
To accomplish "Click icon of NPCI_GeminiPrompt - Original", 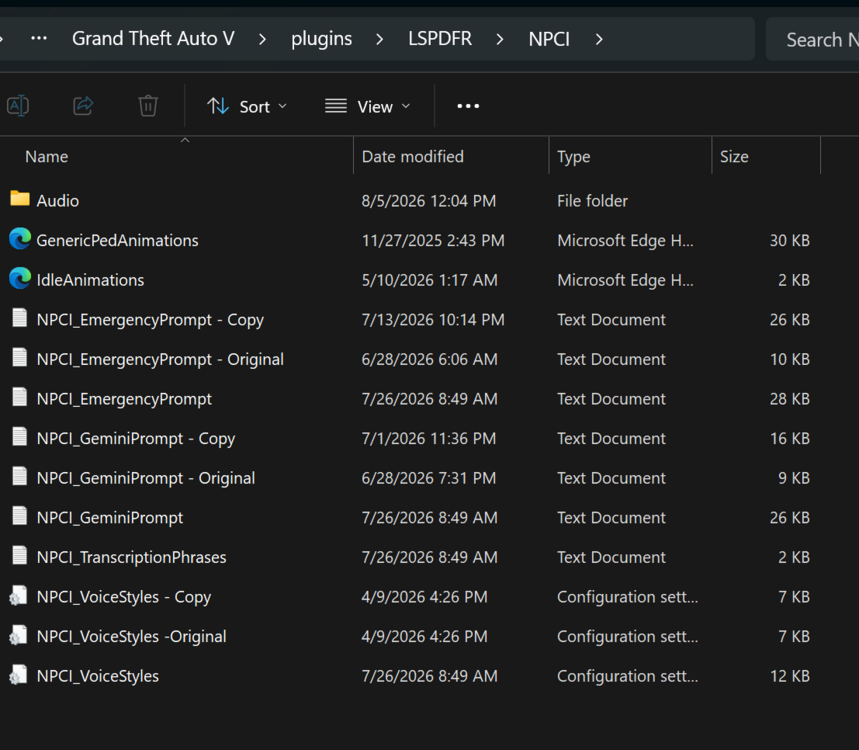I will [x=20, y=476].
